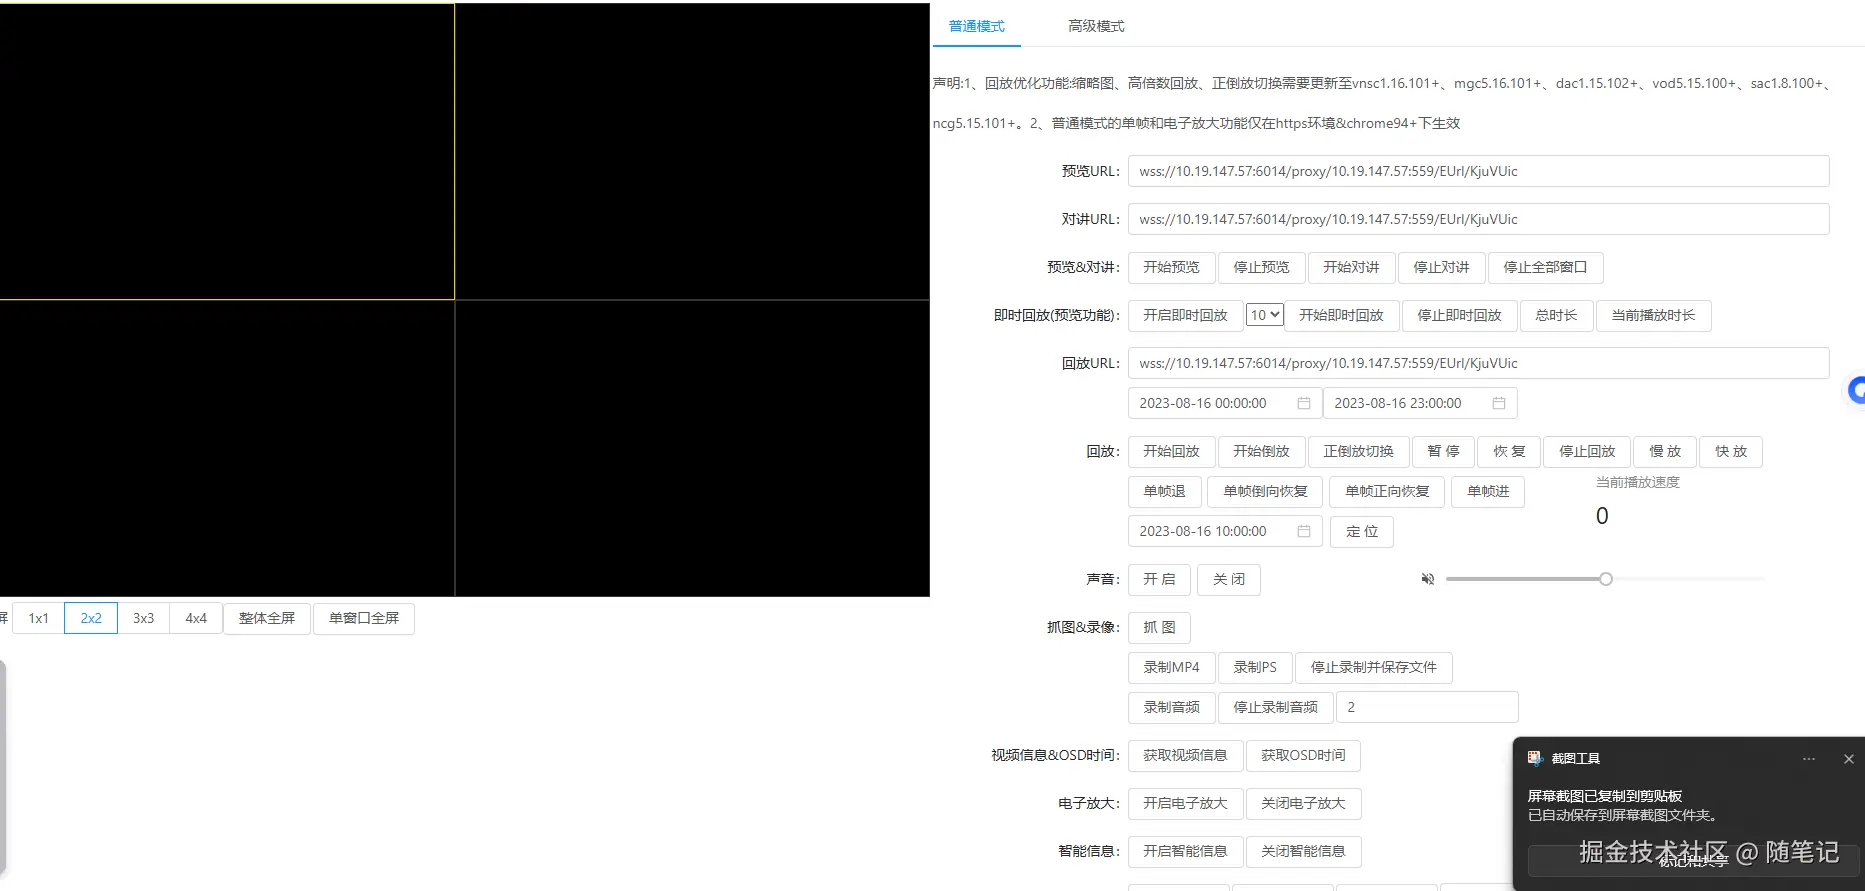Screen dimensions: 1865x891
Task: Click the mute speaker icon beside volume slider
Action: pos(1428,579)
